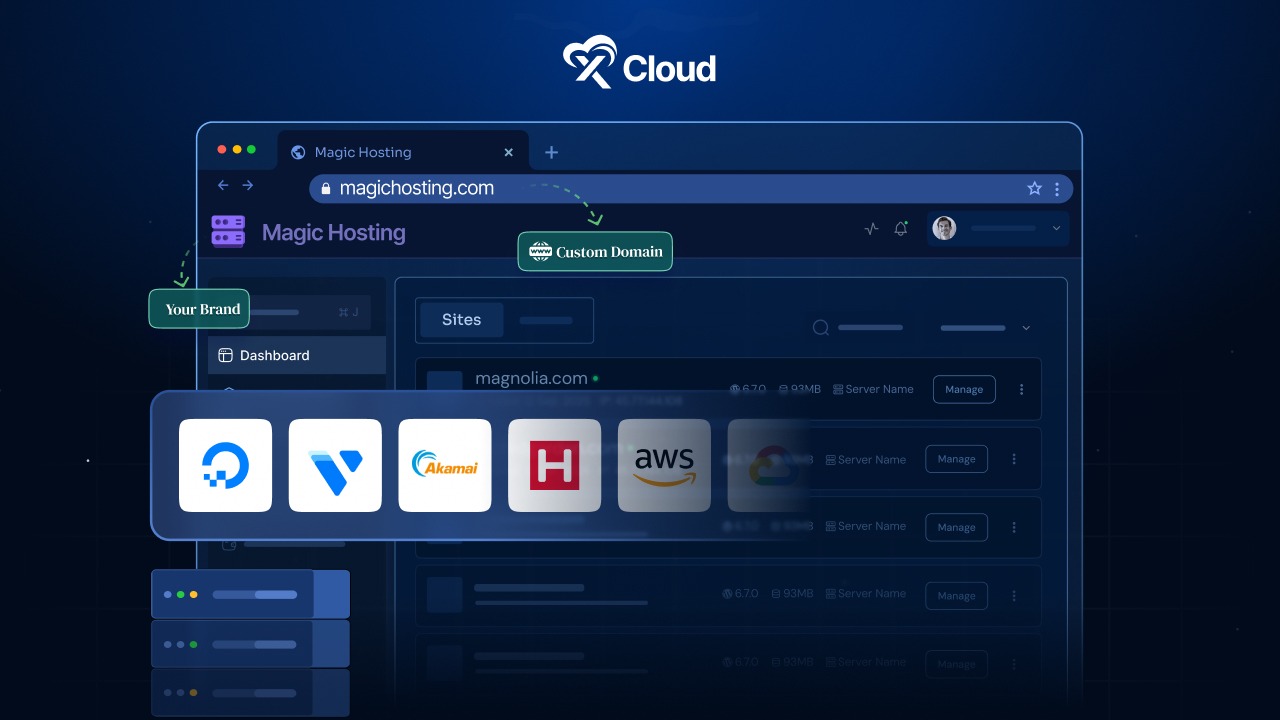Pick the Hetzner provider icon
1280x720 pixels.
tap(554, 465)
